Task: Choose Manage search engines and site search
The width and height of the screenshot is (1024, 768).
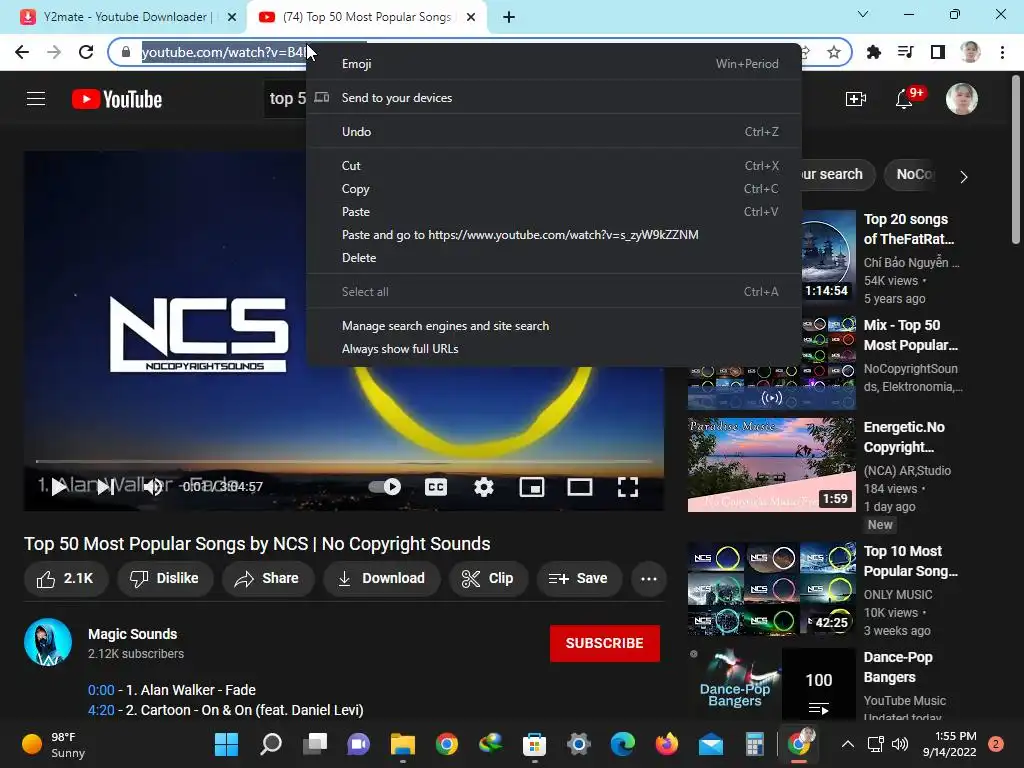Action: coord(554,326)
